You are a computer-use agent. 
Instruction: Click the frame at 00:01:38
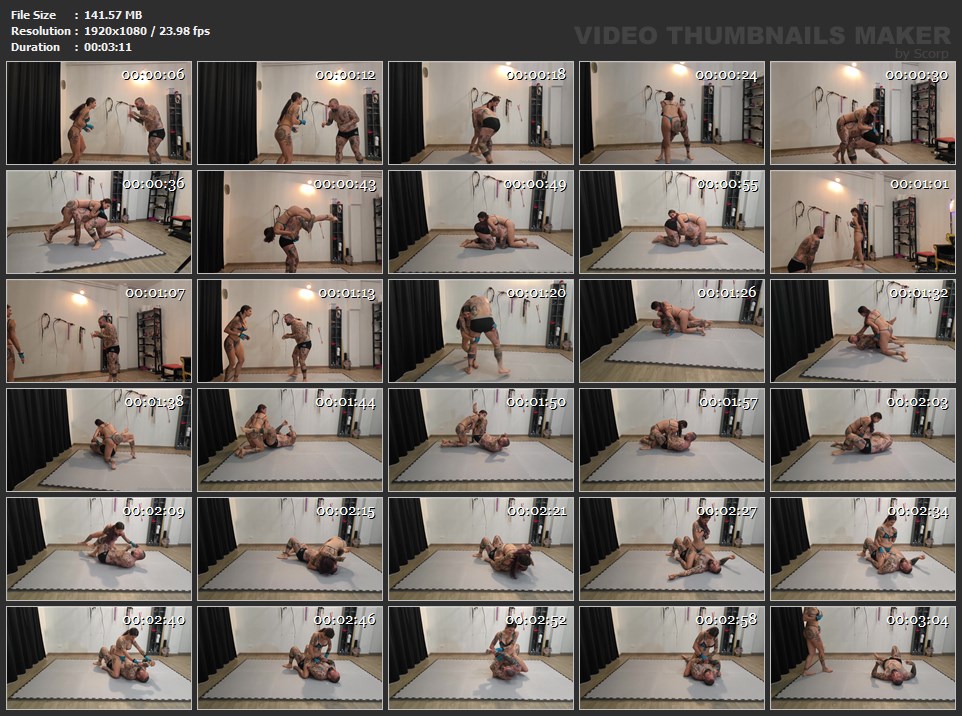pos(99,440)
